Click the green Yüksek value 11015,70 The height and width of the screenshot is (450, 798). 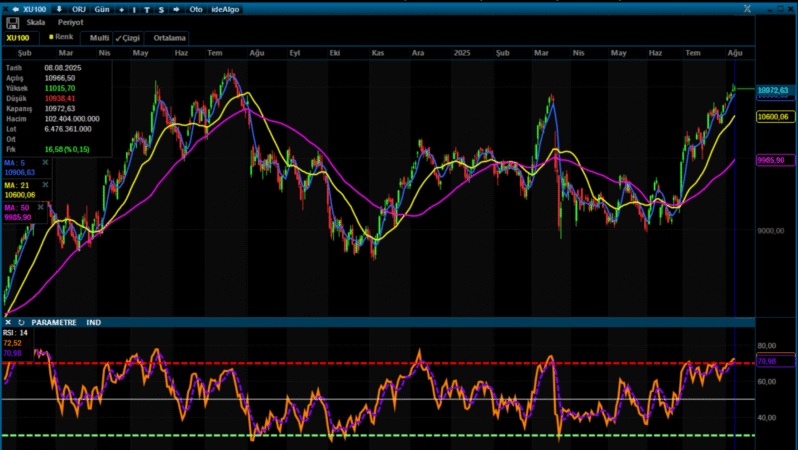[60, 88]
